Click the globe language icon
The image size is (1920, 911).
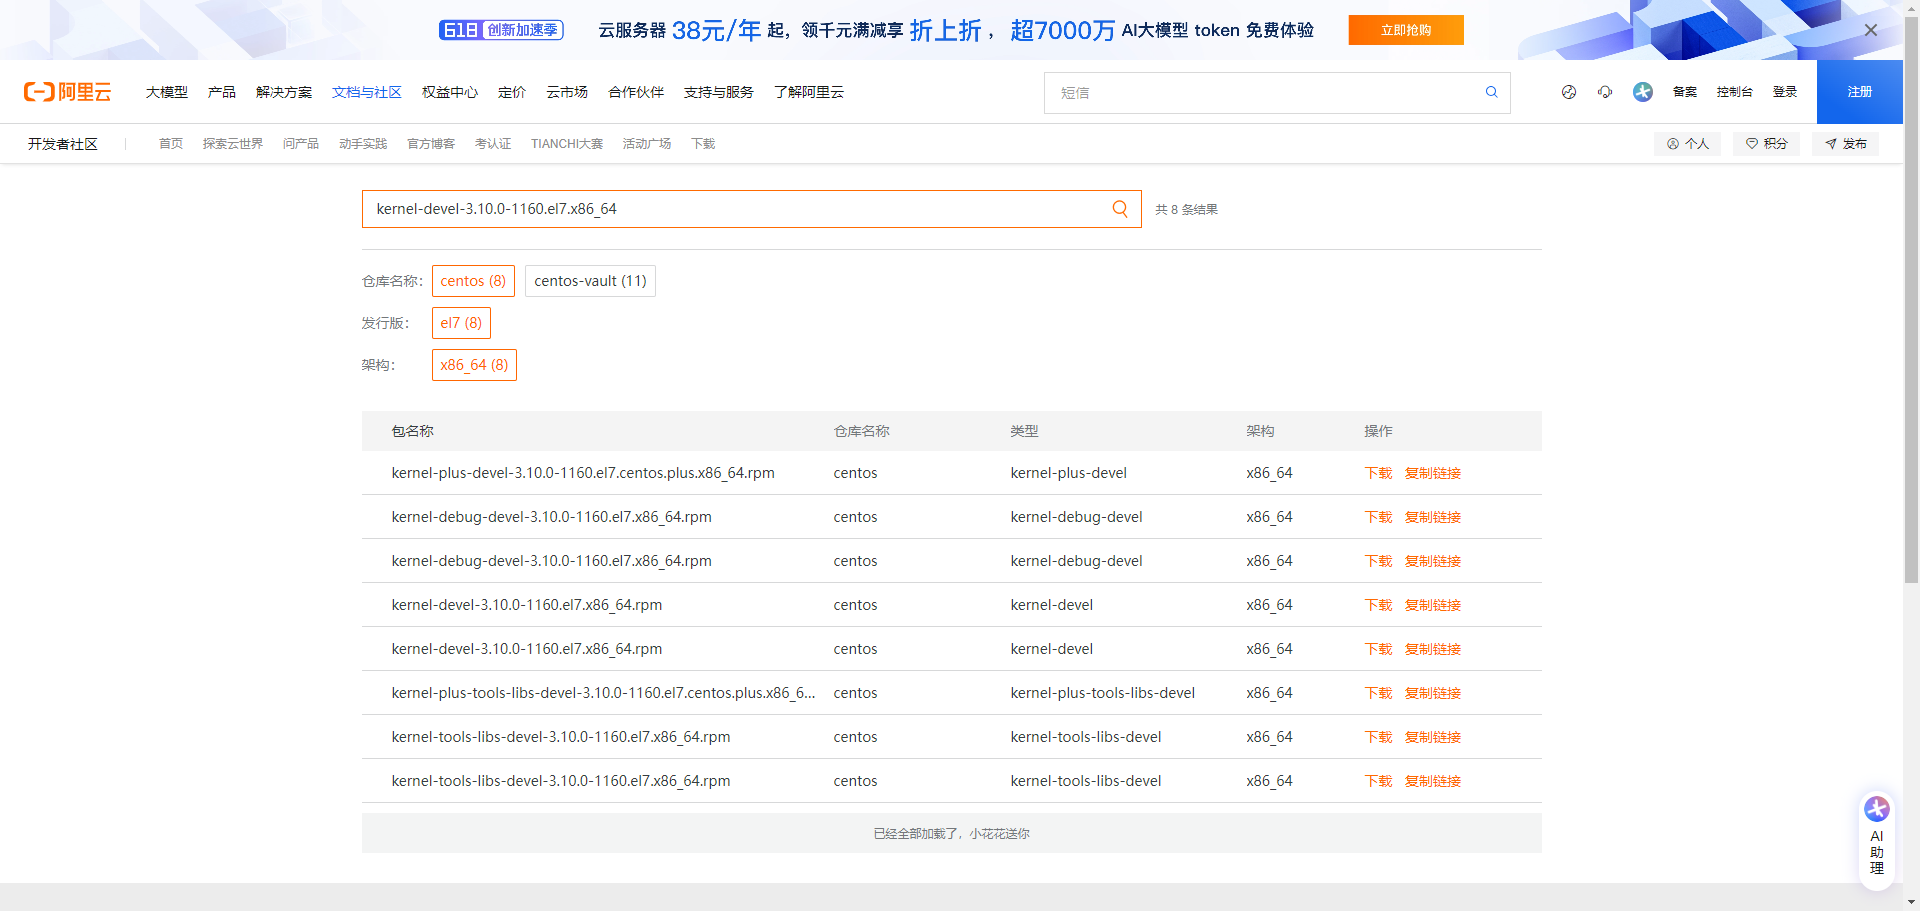click(x=1568, y=92)
